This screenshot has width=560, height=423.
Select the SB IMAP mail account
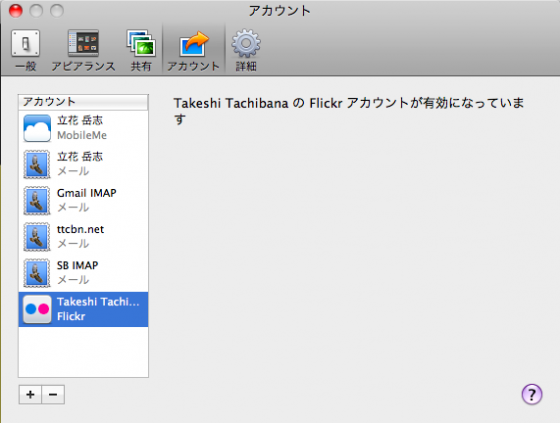[x=83, y=273]
